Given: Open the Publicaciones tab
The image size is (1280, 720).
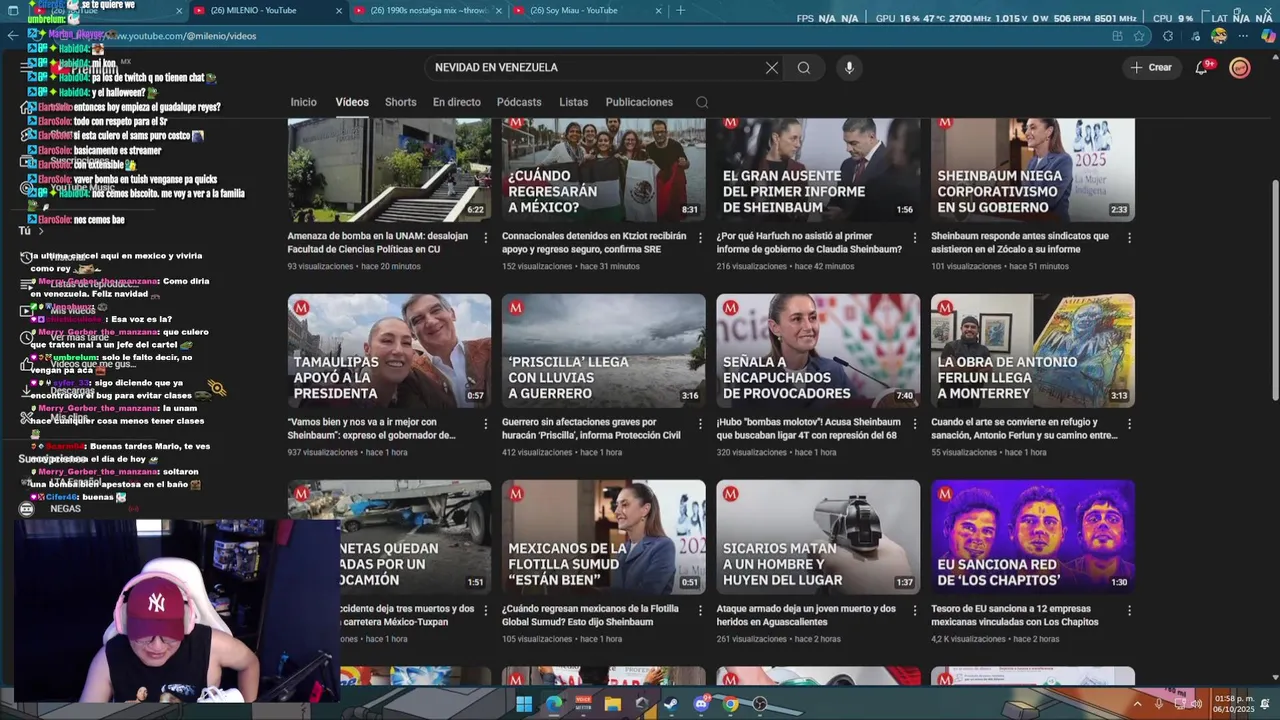Looking at the screenshot, I should (639, 102).
